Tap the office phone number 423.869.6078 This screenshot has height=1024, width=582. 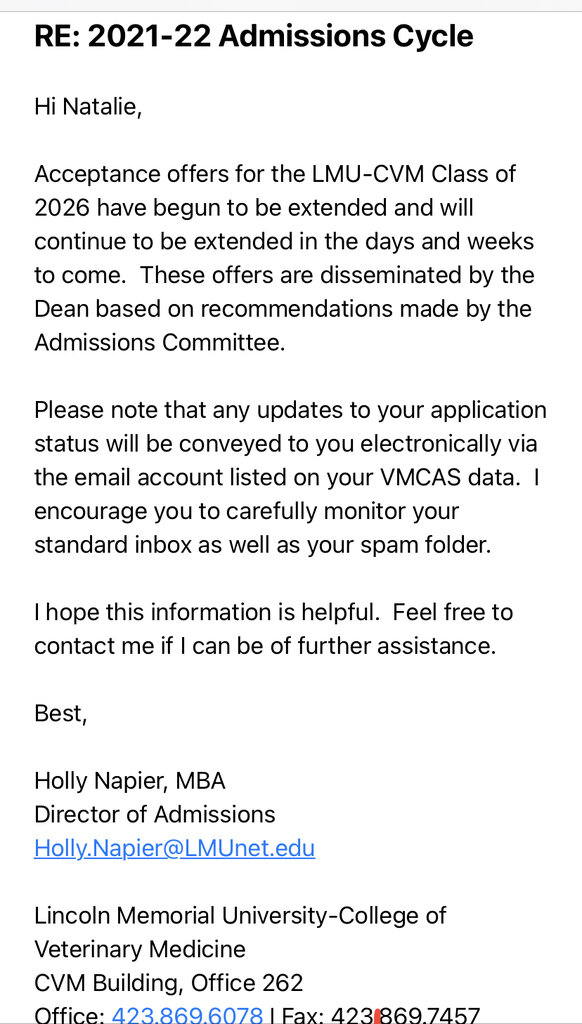[x=187, y=1014]
